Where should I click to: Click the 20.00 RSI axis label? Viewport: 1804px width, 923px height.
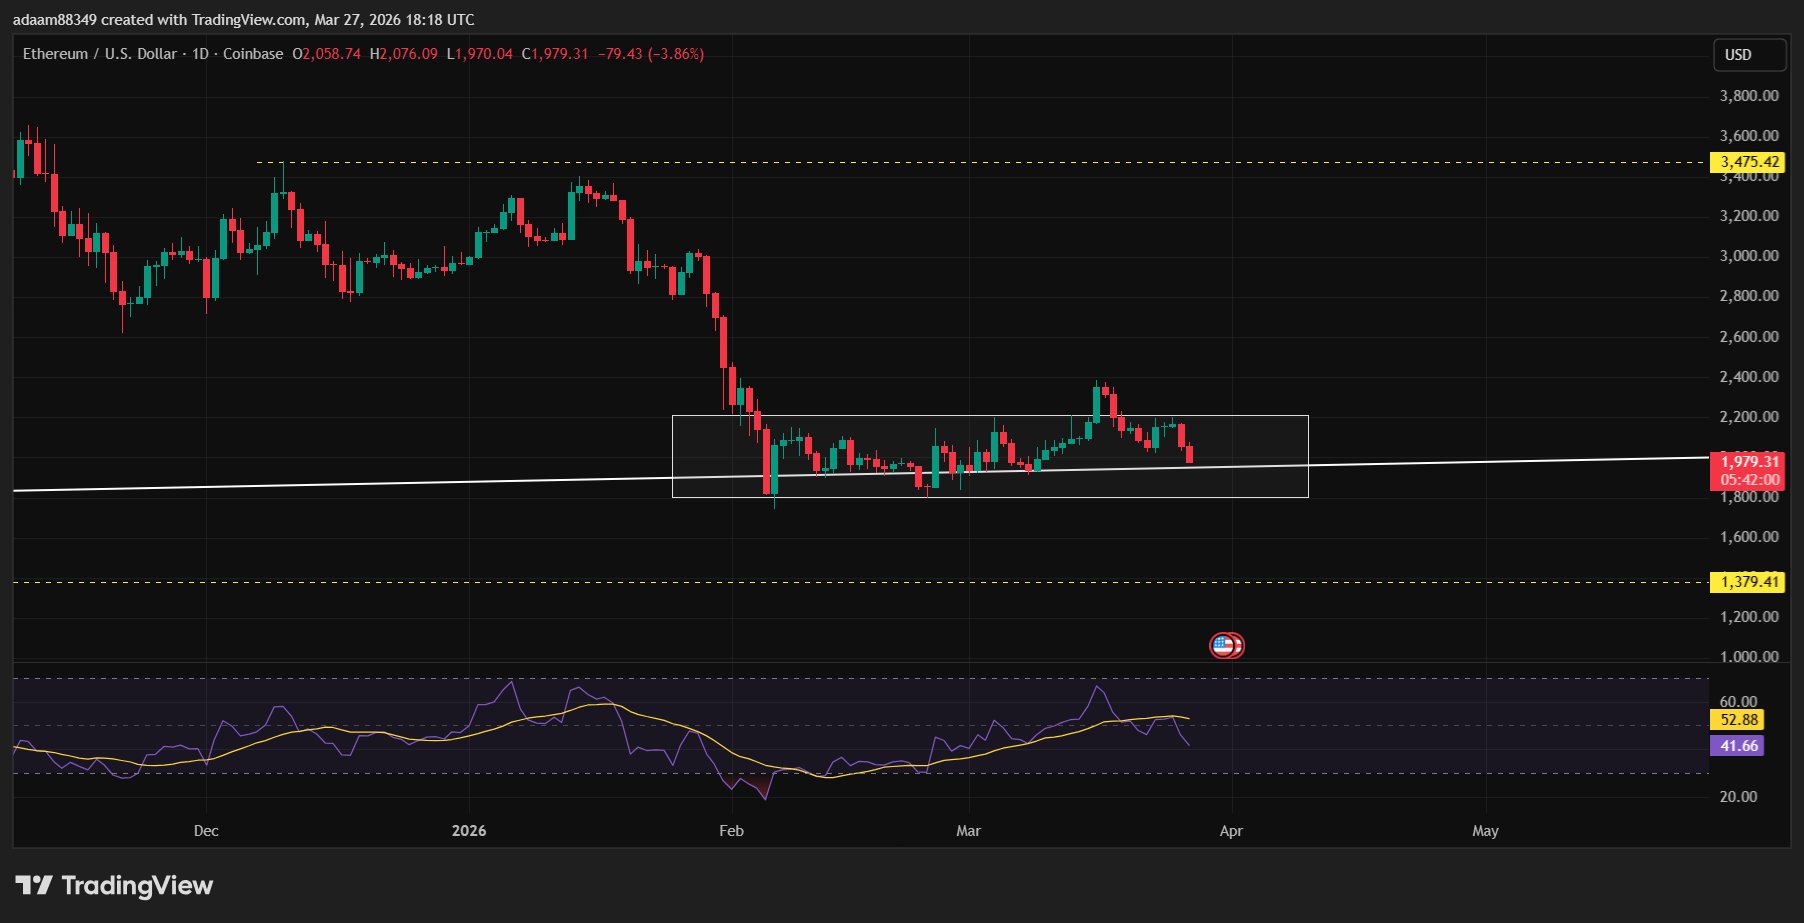tap(1739, 797)
